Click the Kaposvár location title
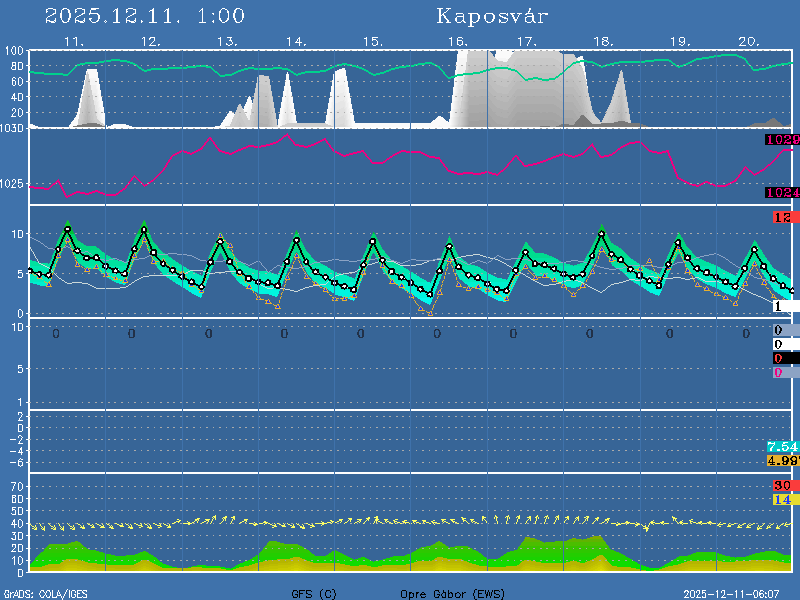Viewport: 800px width, 600px height. [492, 17]
